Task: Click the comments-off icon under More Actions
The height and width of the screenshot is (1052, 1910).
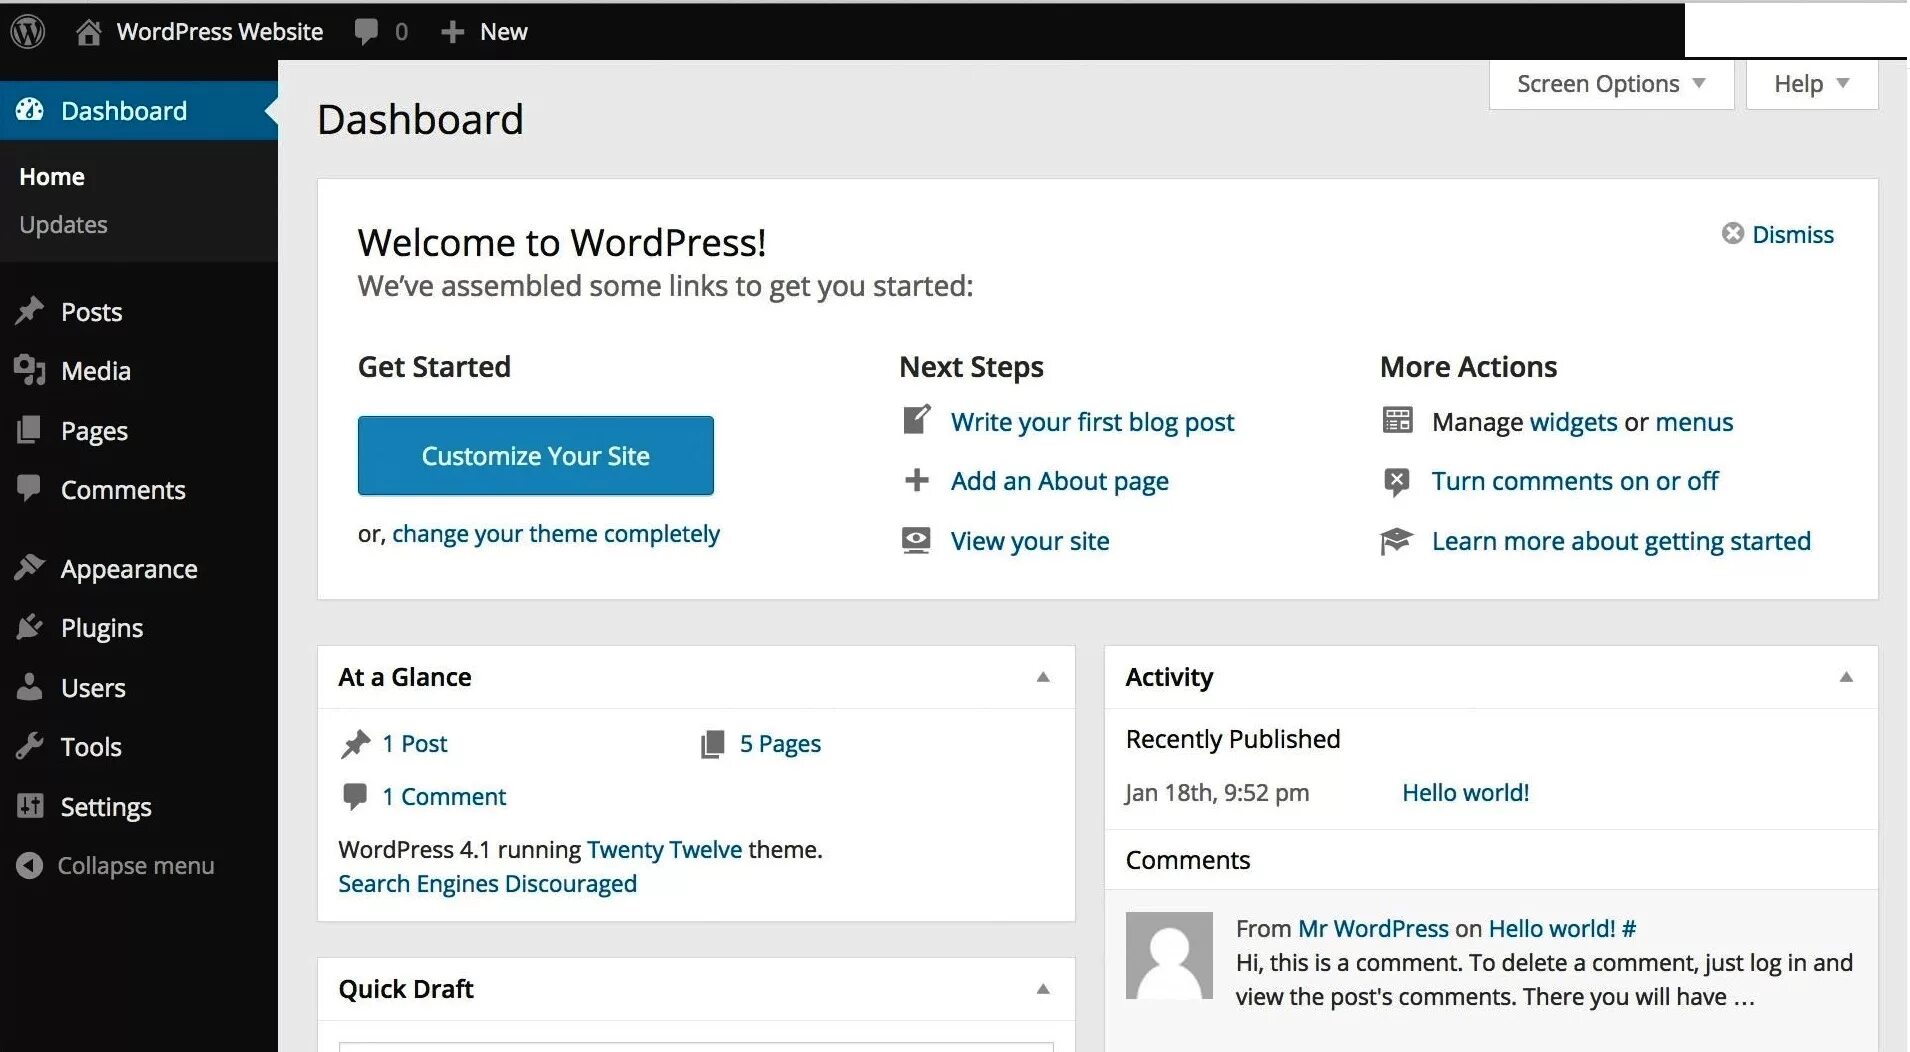Action: tap(1397, 481)
